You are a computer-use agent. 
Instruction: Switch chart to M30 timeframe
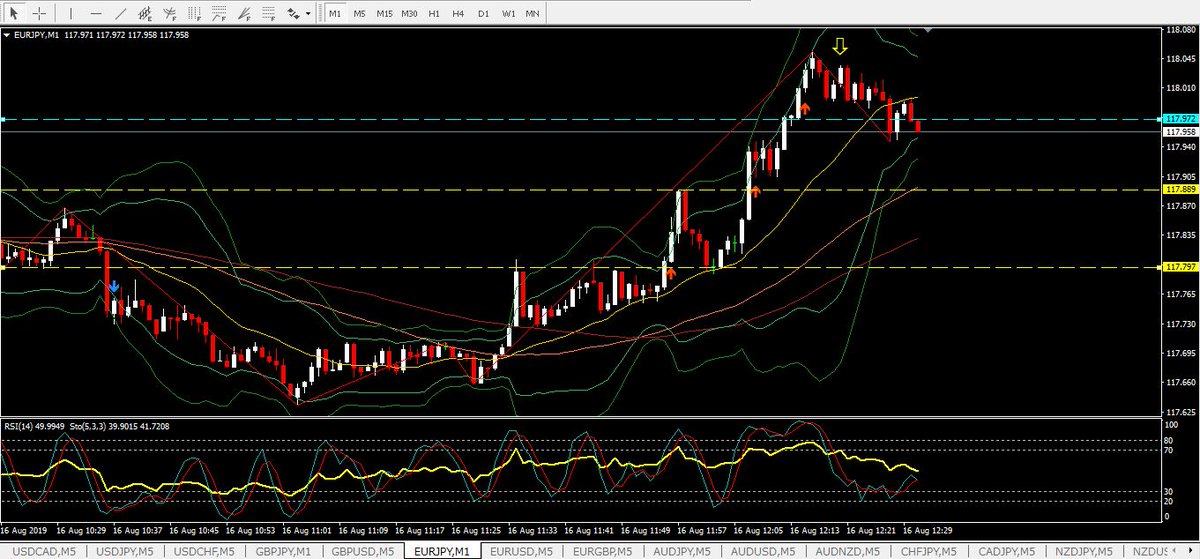pyautogui.click(x=410, y=13)
